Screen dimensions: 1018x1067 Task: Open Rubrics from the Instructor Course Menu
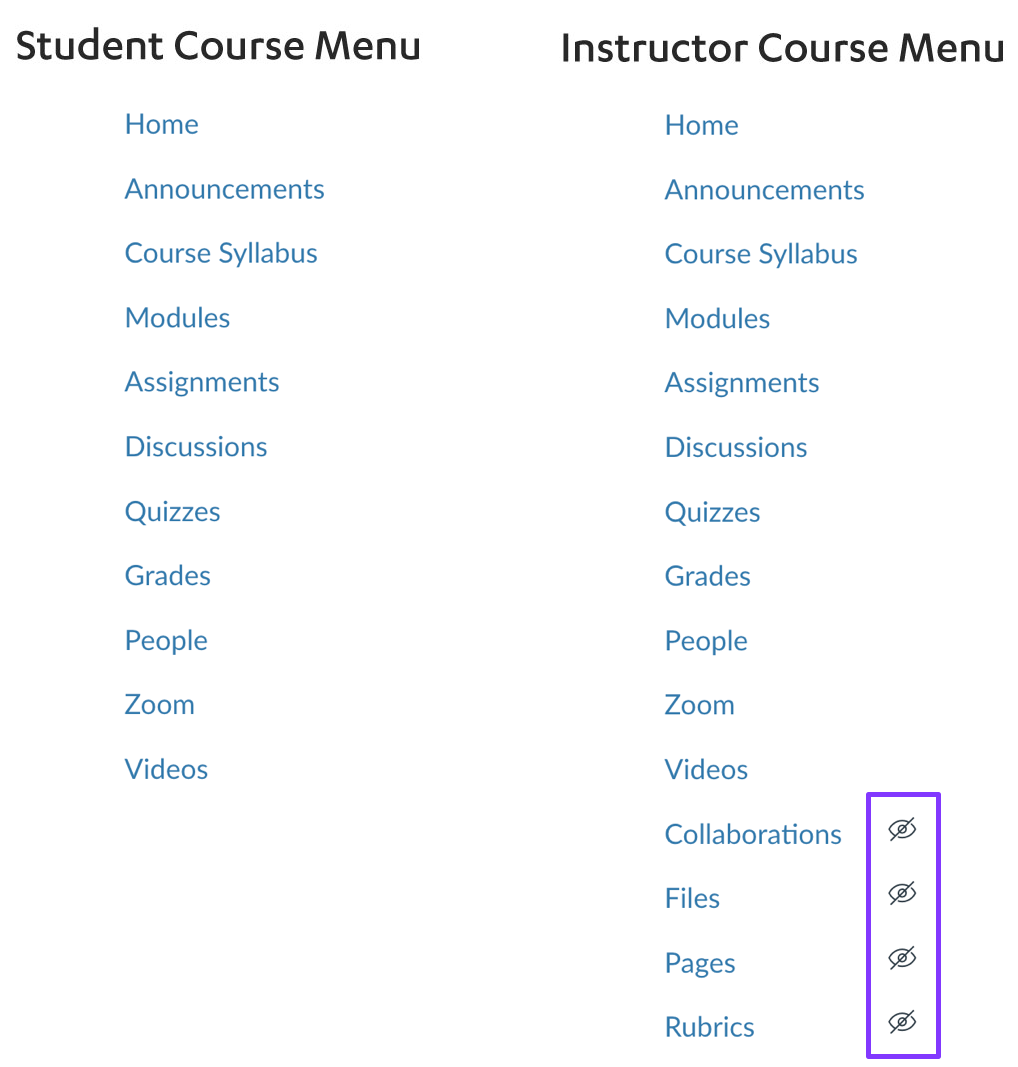709,1026
